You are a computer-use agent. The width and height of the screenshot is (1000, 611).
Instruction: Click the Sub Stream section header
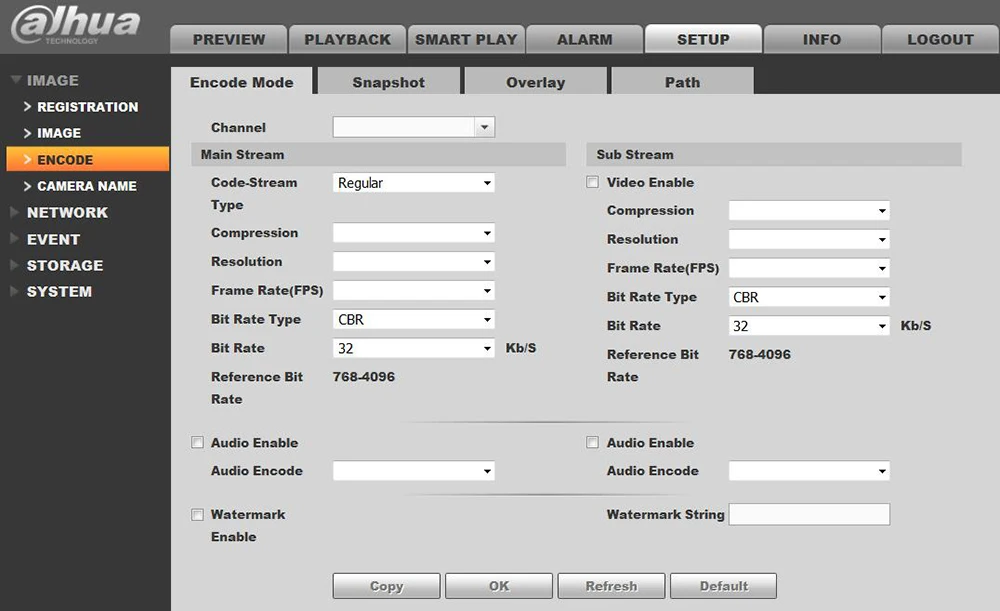774,154
